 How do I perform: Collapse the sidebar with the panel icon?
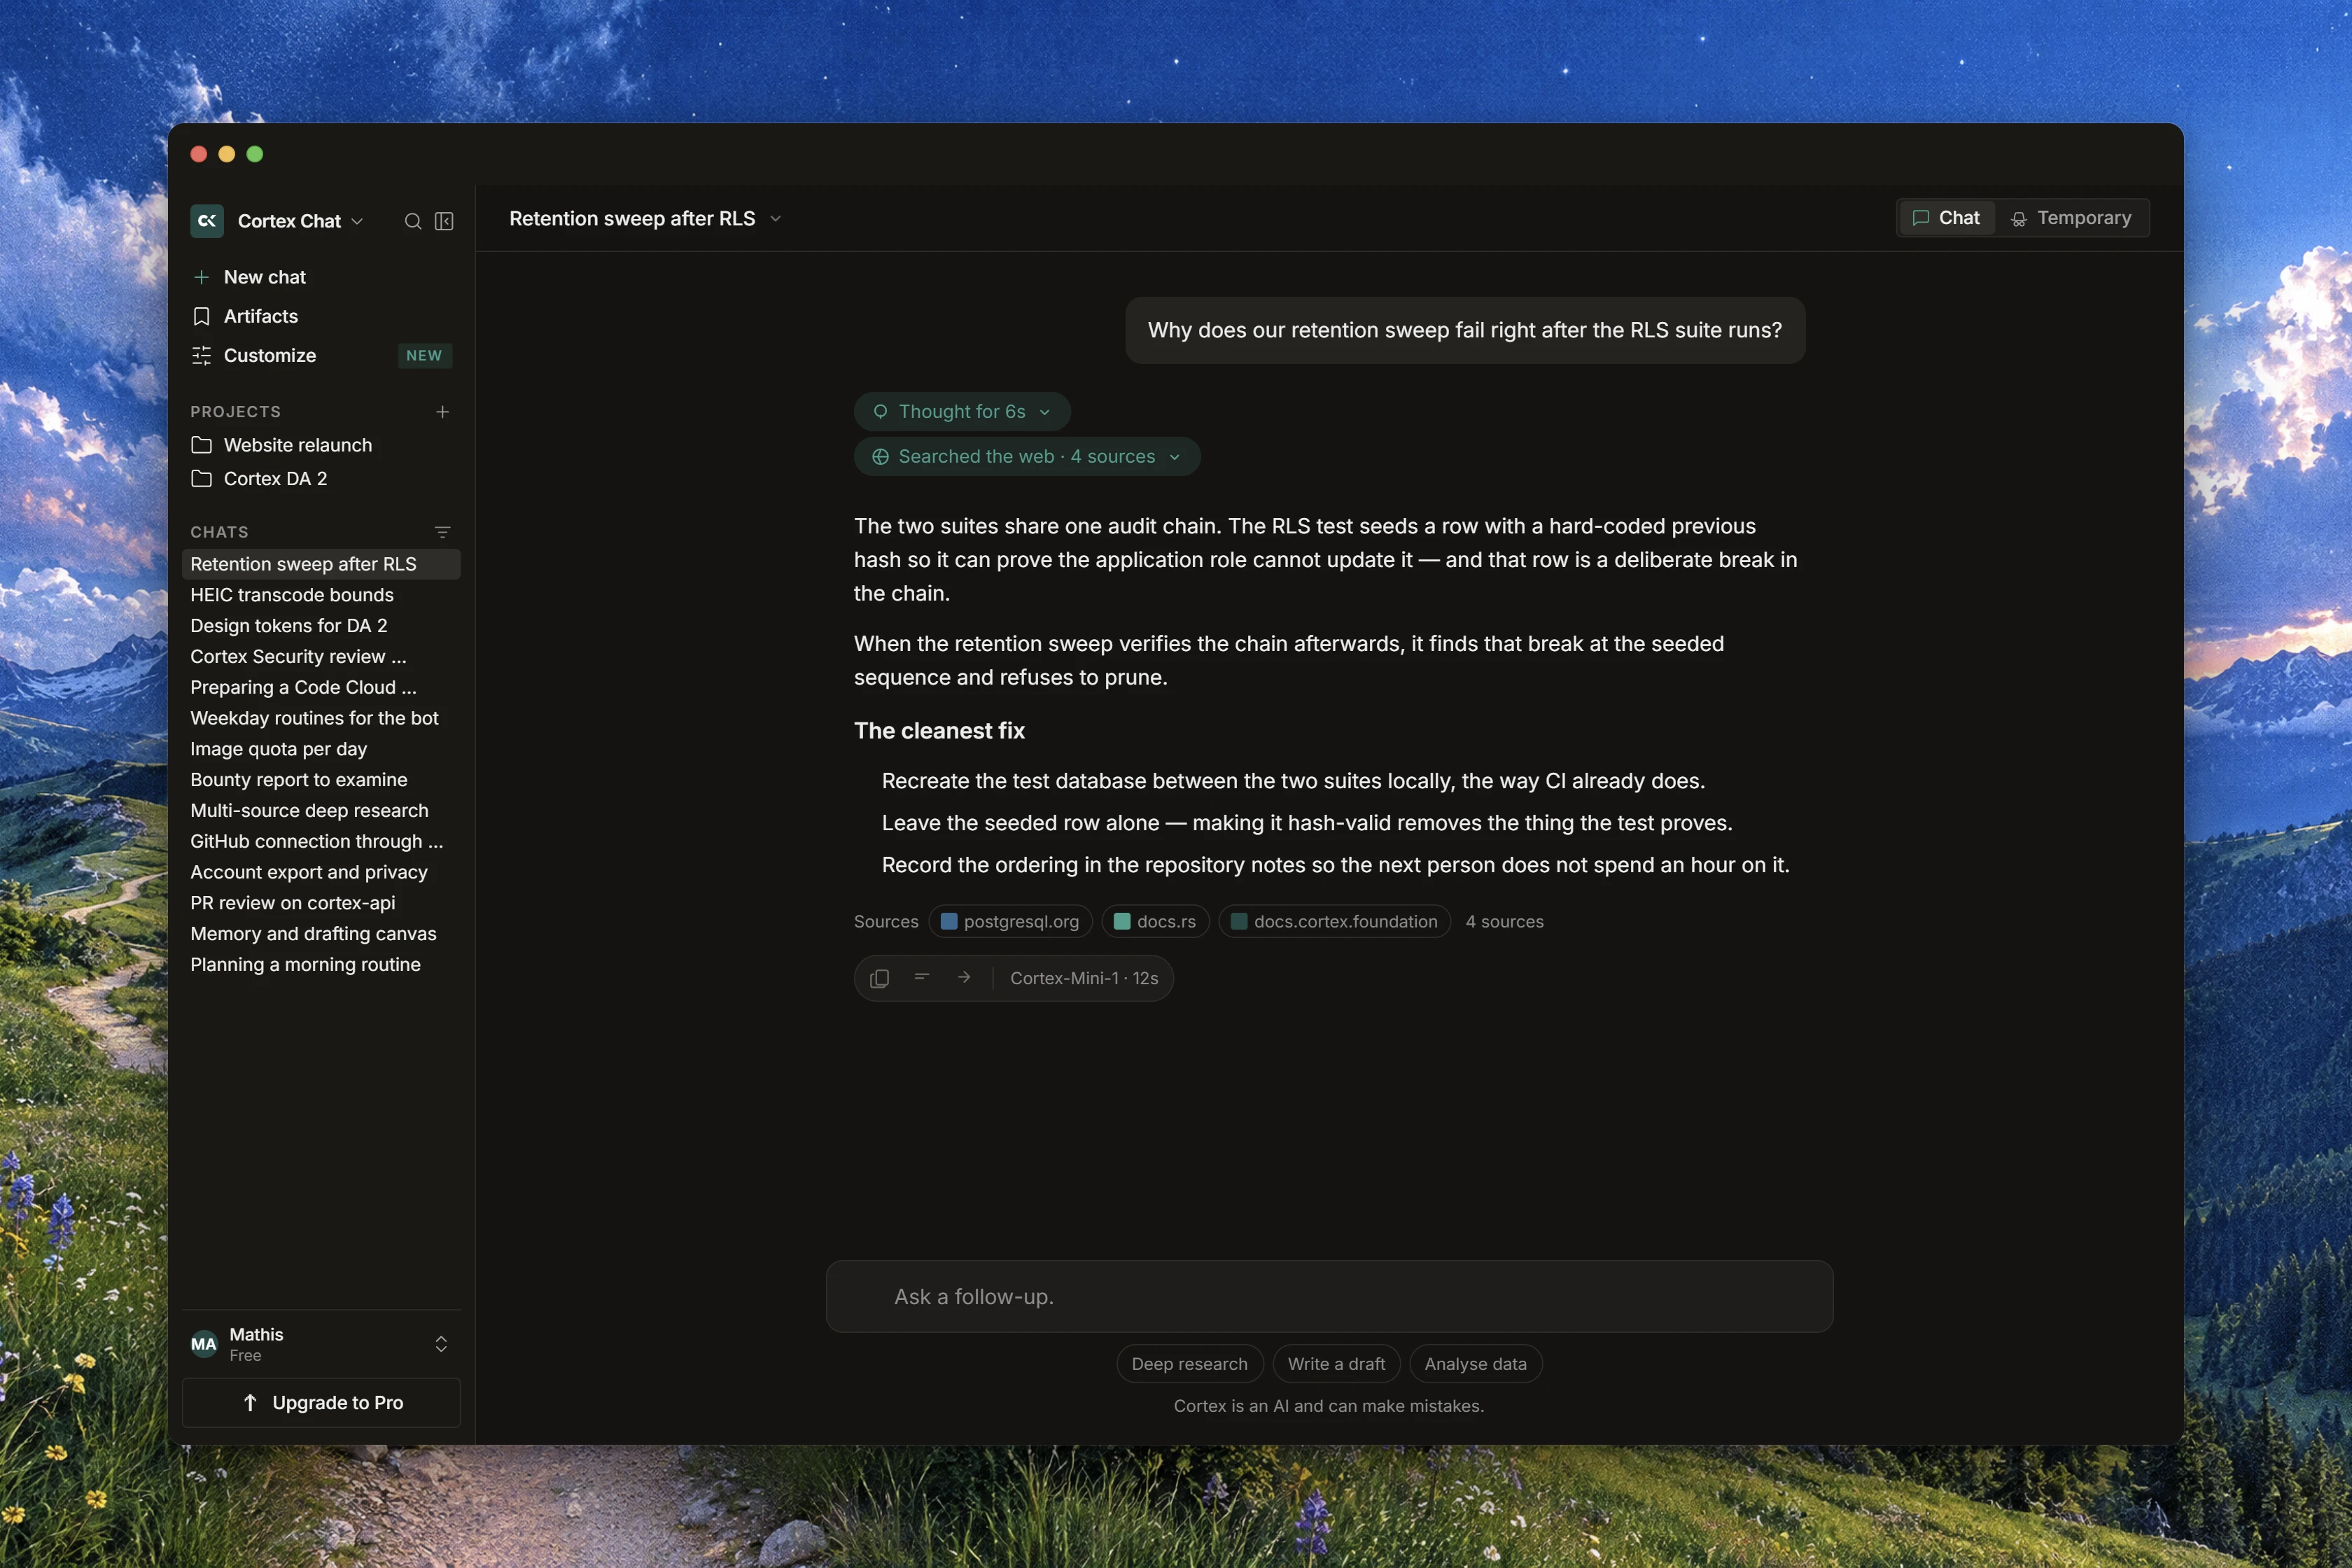(444, 221)
